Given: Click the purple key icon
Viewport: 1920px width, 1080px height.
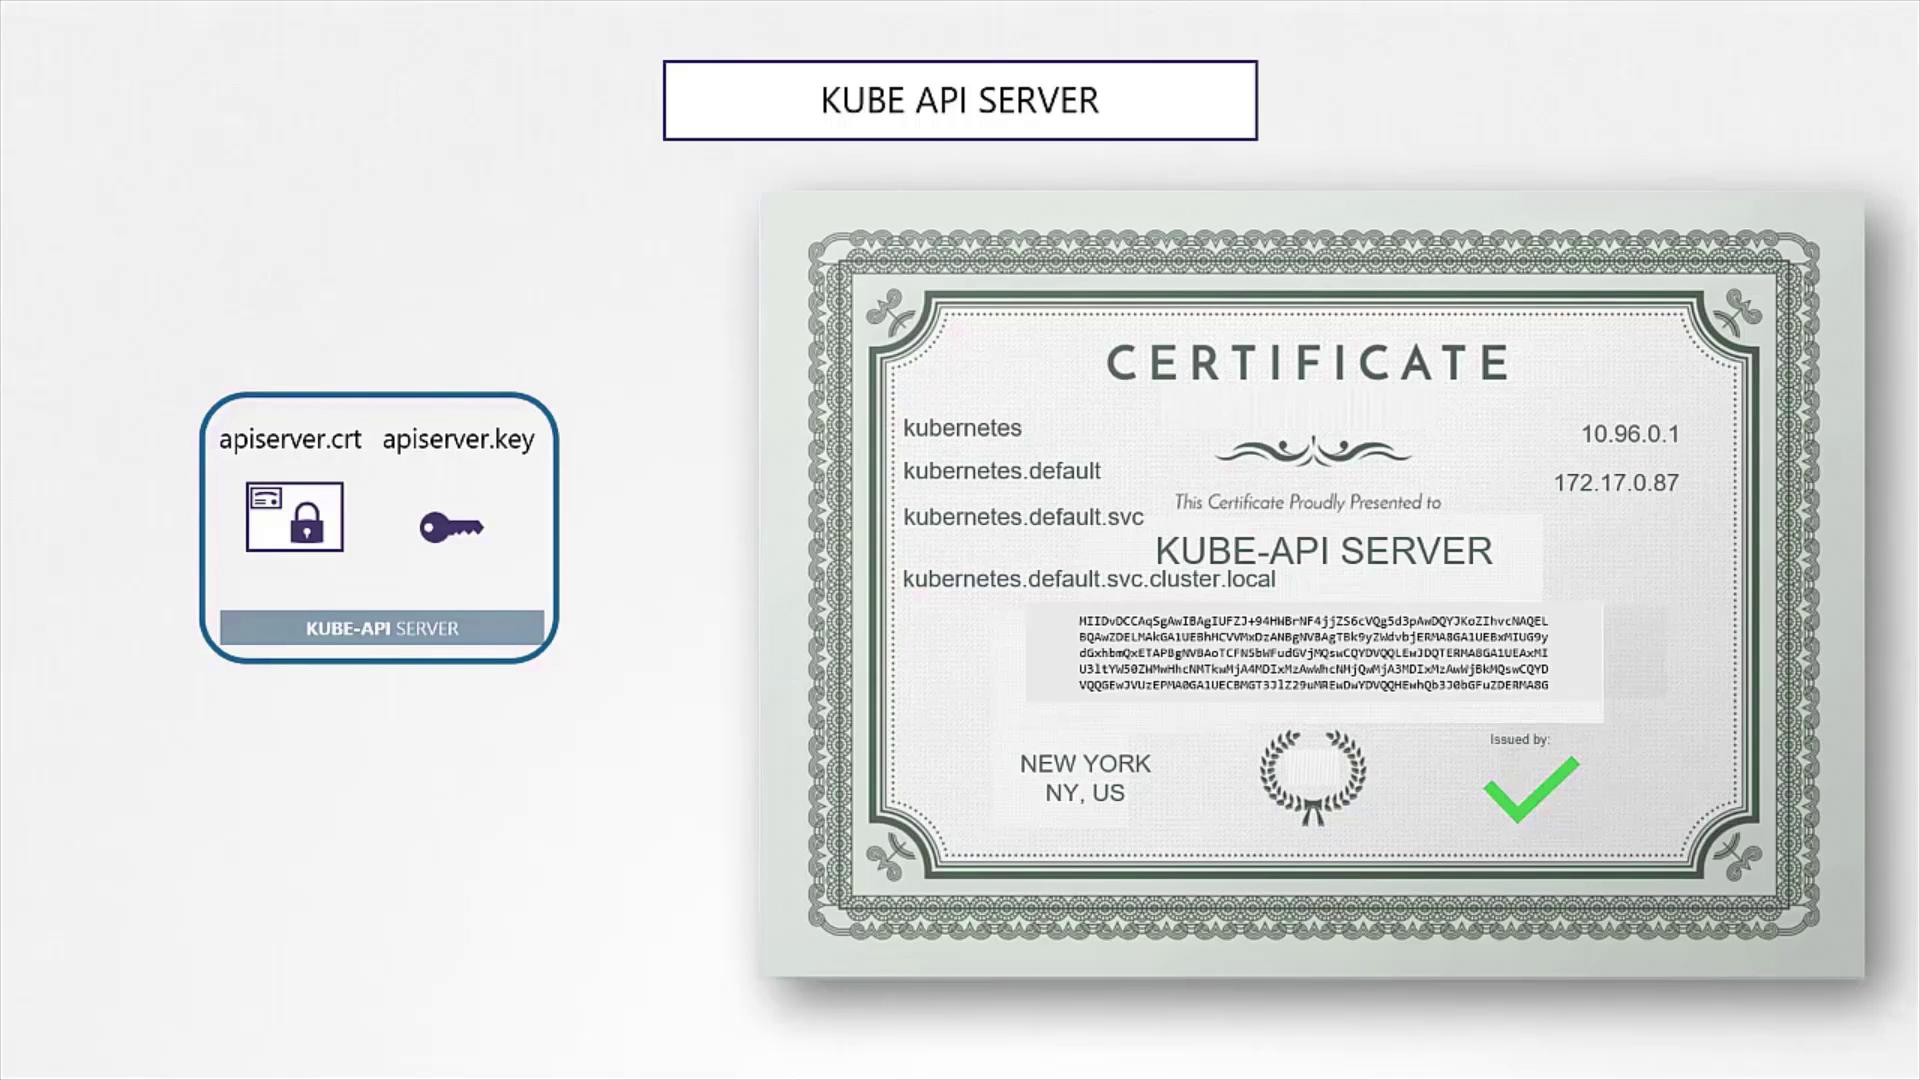Looking at the screenshot, I should click(451, 527).
